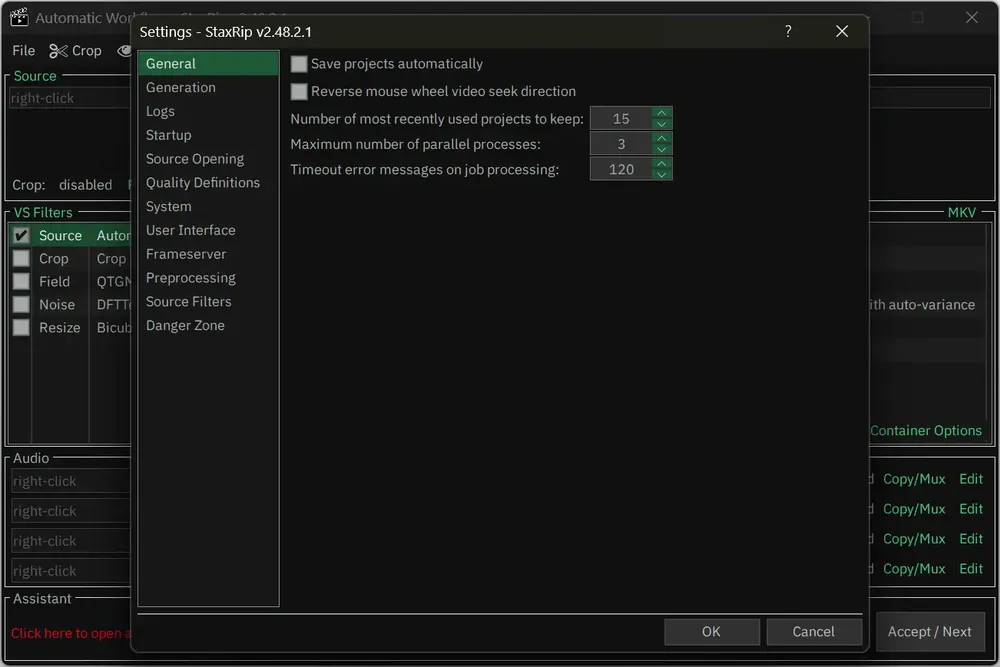Increase maximum parallel processes value
1000x667 pixels.
(662, 138)
